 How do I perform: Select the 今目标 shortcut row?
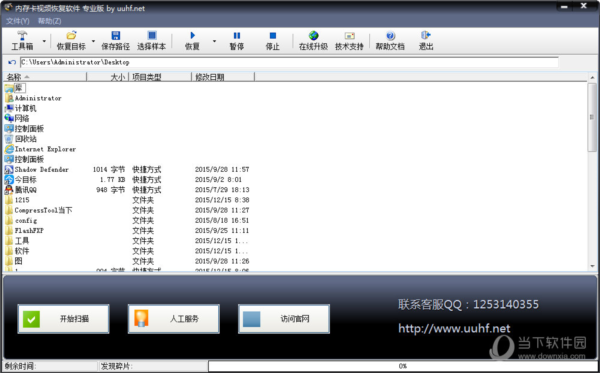point(126,180)
